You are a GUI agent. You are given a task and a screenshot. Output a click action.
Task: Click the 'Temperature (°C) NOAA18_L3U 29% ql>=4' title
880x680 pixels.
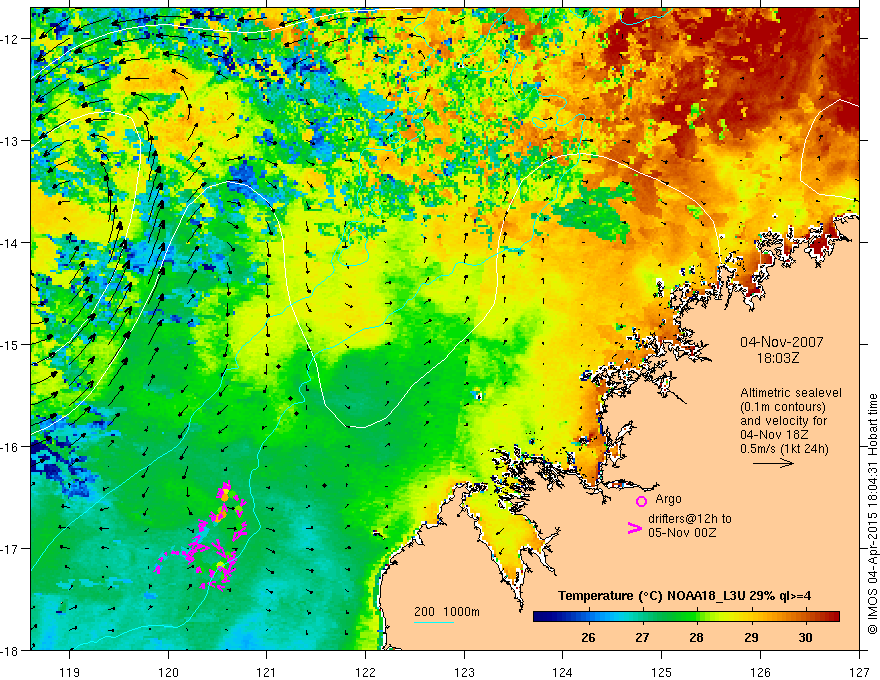pyautogui.click(x=684, y=595)
